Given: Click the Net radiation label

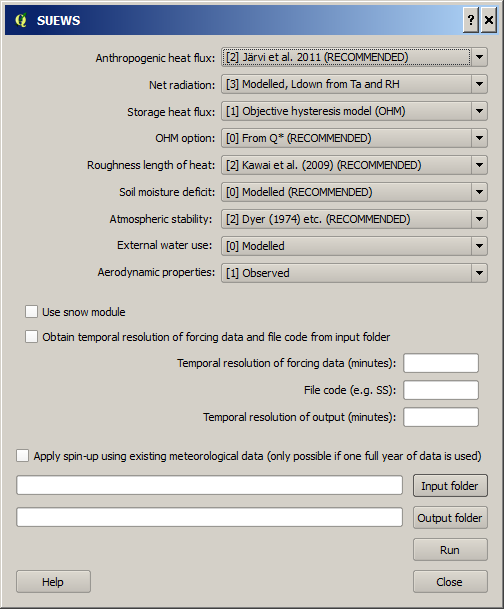Looking at the screenshot, I should (x=182, y=85).
